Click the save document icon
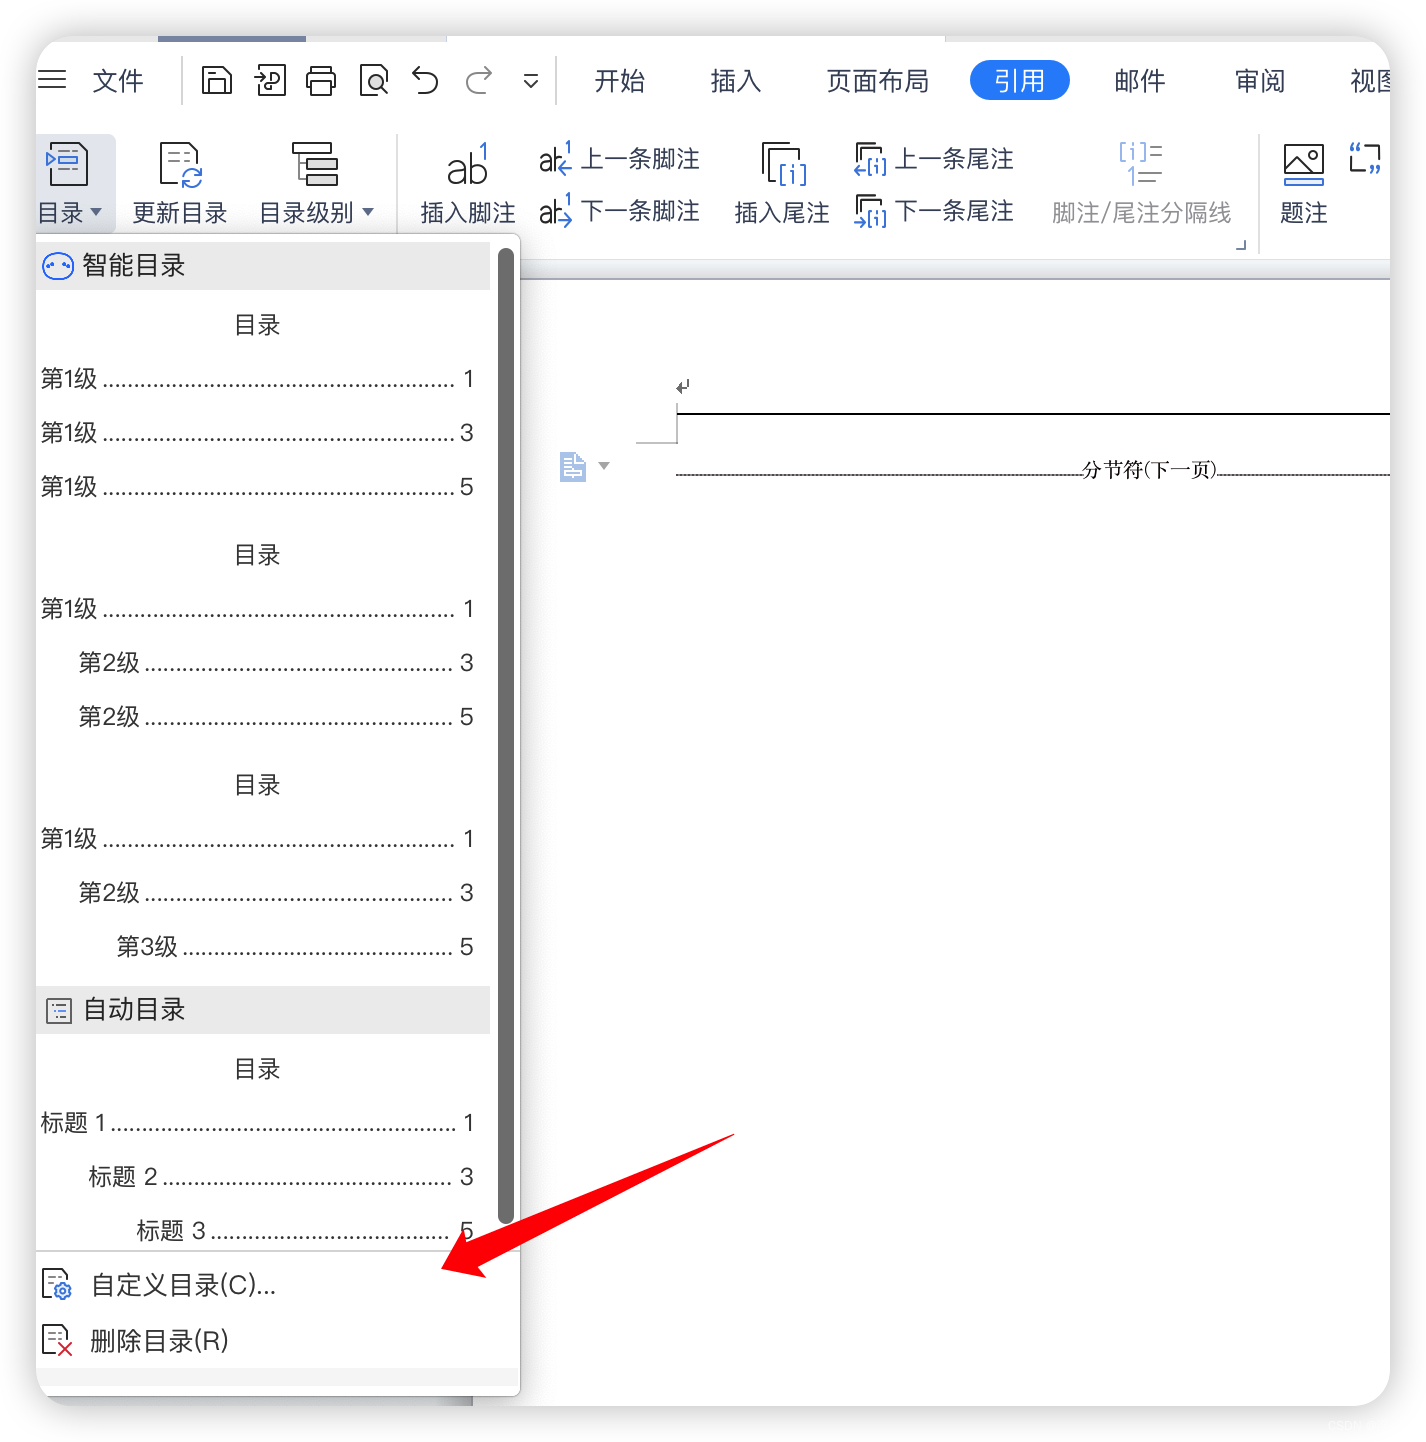Viewport: 1426px width, 1442px height. [x=217, y=80]
